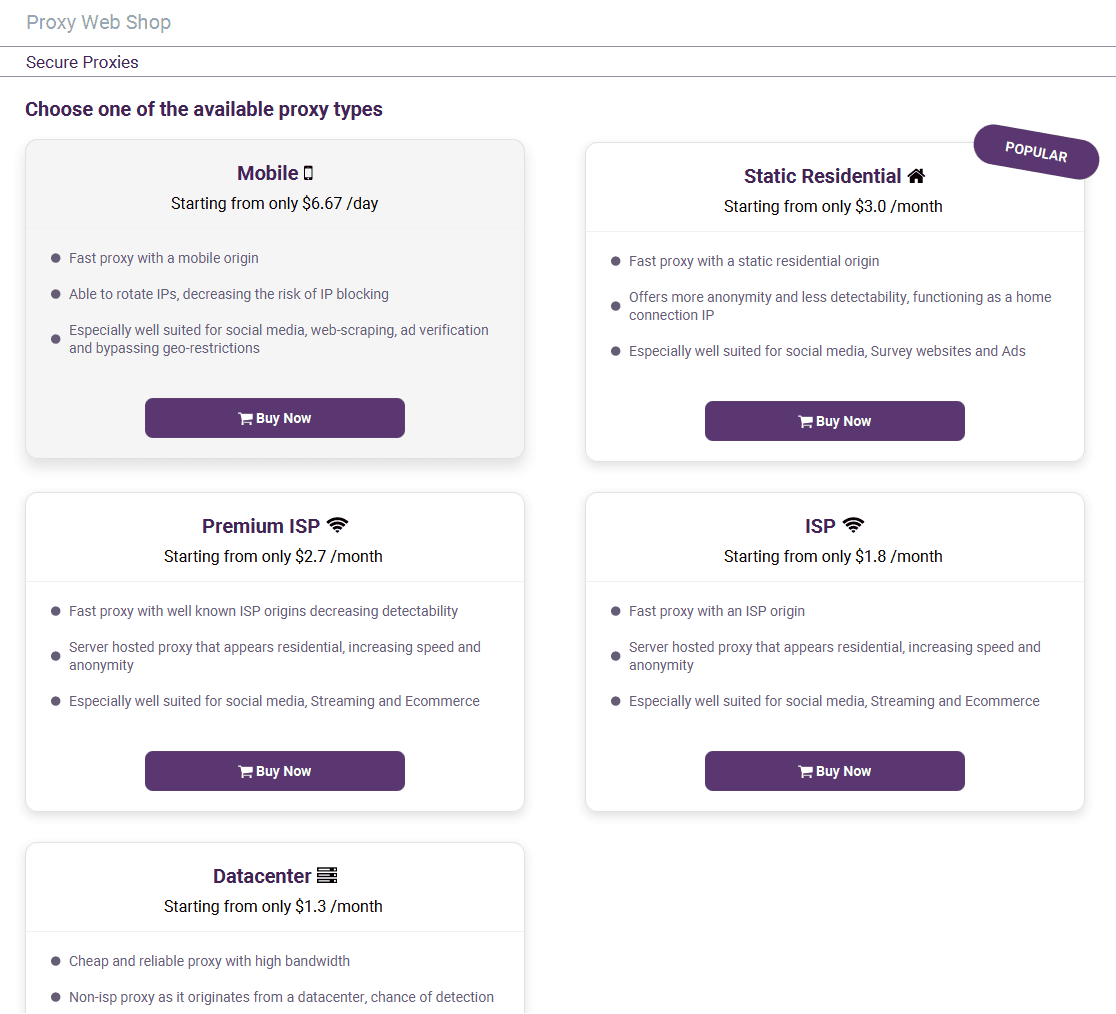This screenshot has width=1116, height=1014.
Task: Click the cart icon in Premium ISP's Buy Now button
Action: point(245,772)
